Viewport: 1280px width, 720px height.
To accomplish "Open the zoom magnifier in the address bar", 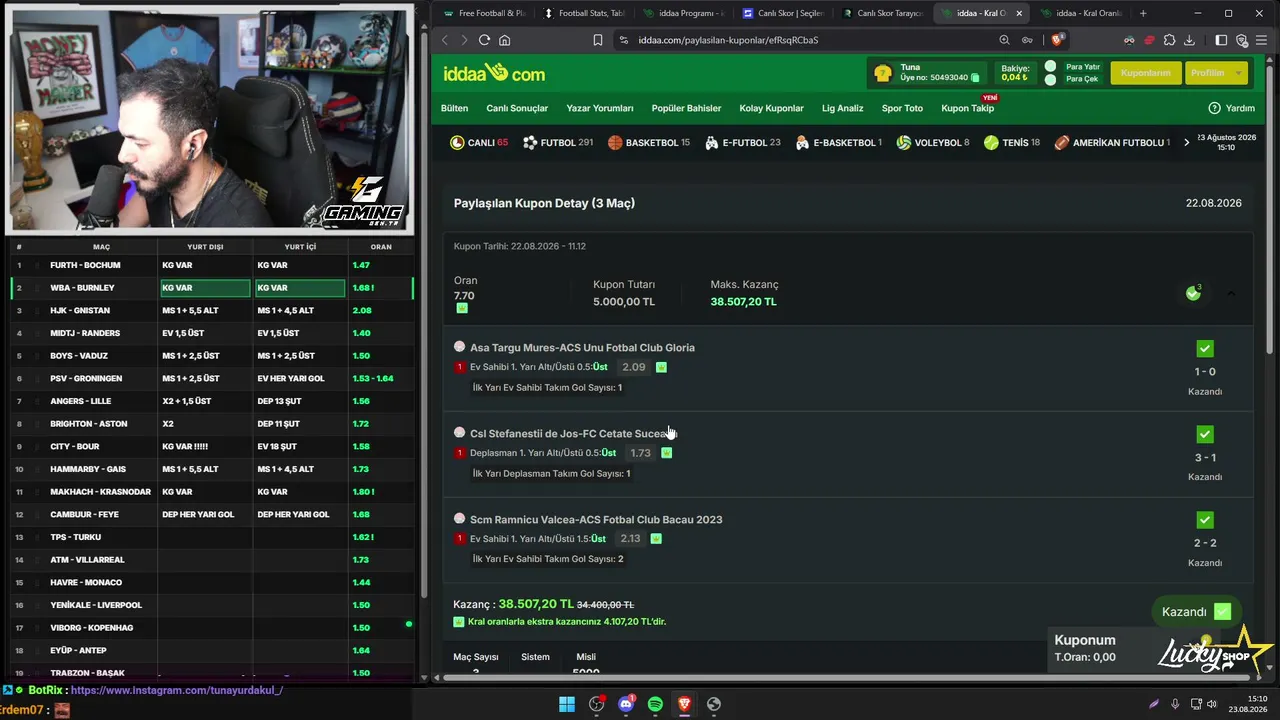I will click(1004, 40).
